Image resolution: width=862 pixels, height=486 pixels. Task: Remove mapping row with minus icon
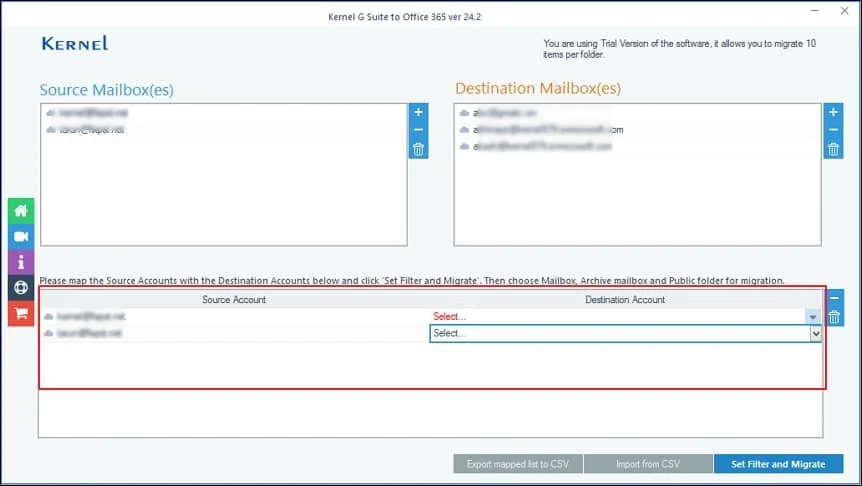pyautogui.click(x=835, y=298)
